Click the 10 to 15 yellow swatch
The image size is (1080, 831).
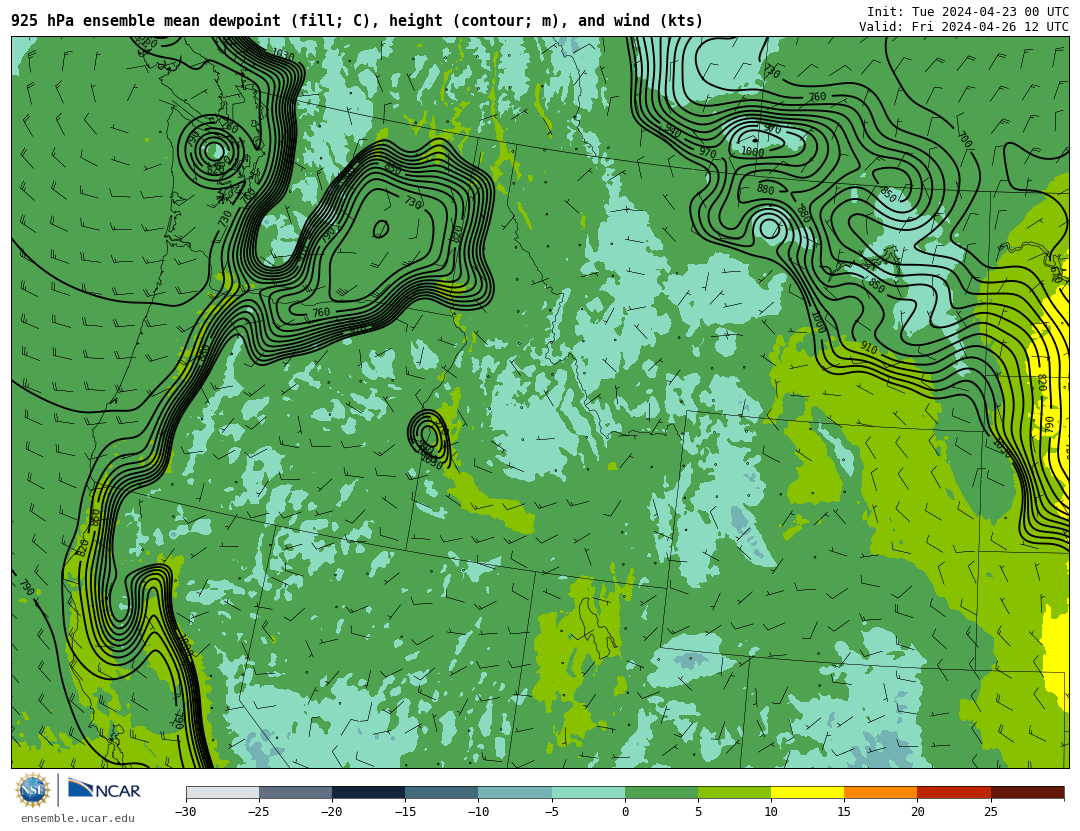tap(807, 792)
